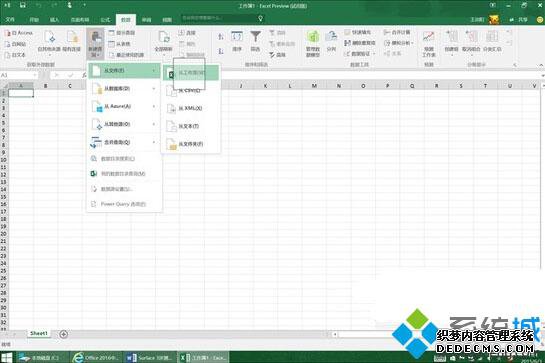Choose From Folder (从文件夹) submenu item
Viewport: 545px width, 363px height.
coord(191,144)
